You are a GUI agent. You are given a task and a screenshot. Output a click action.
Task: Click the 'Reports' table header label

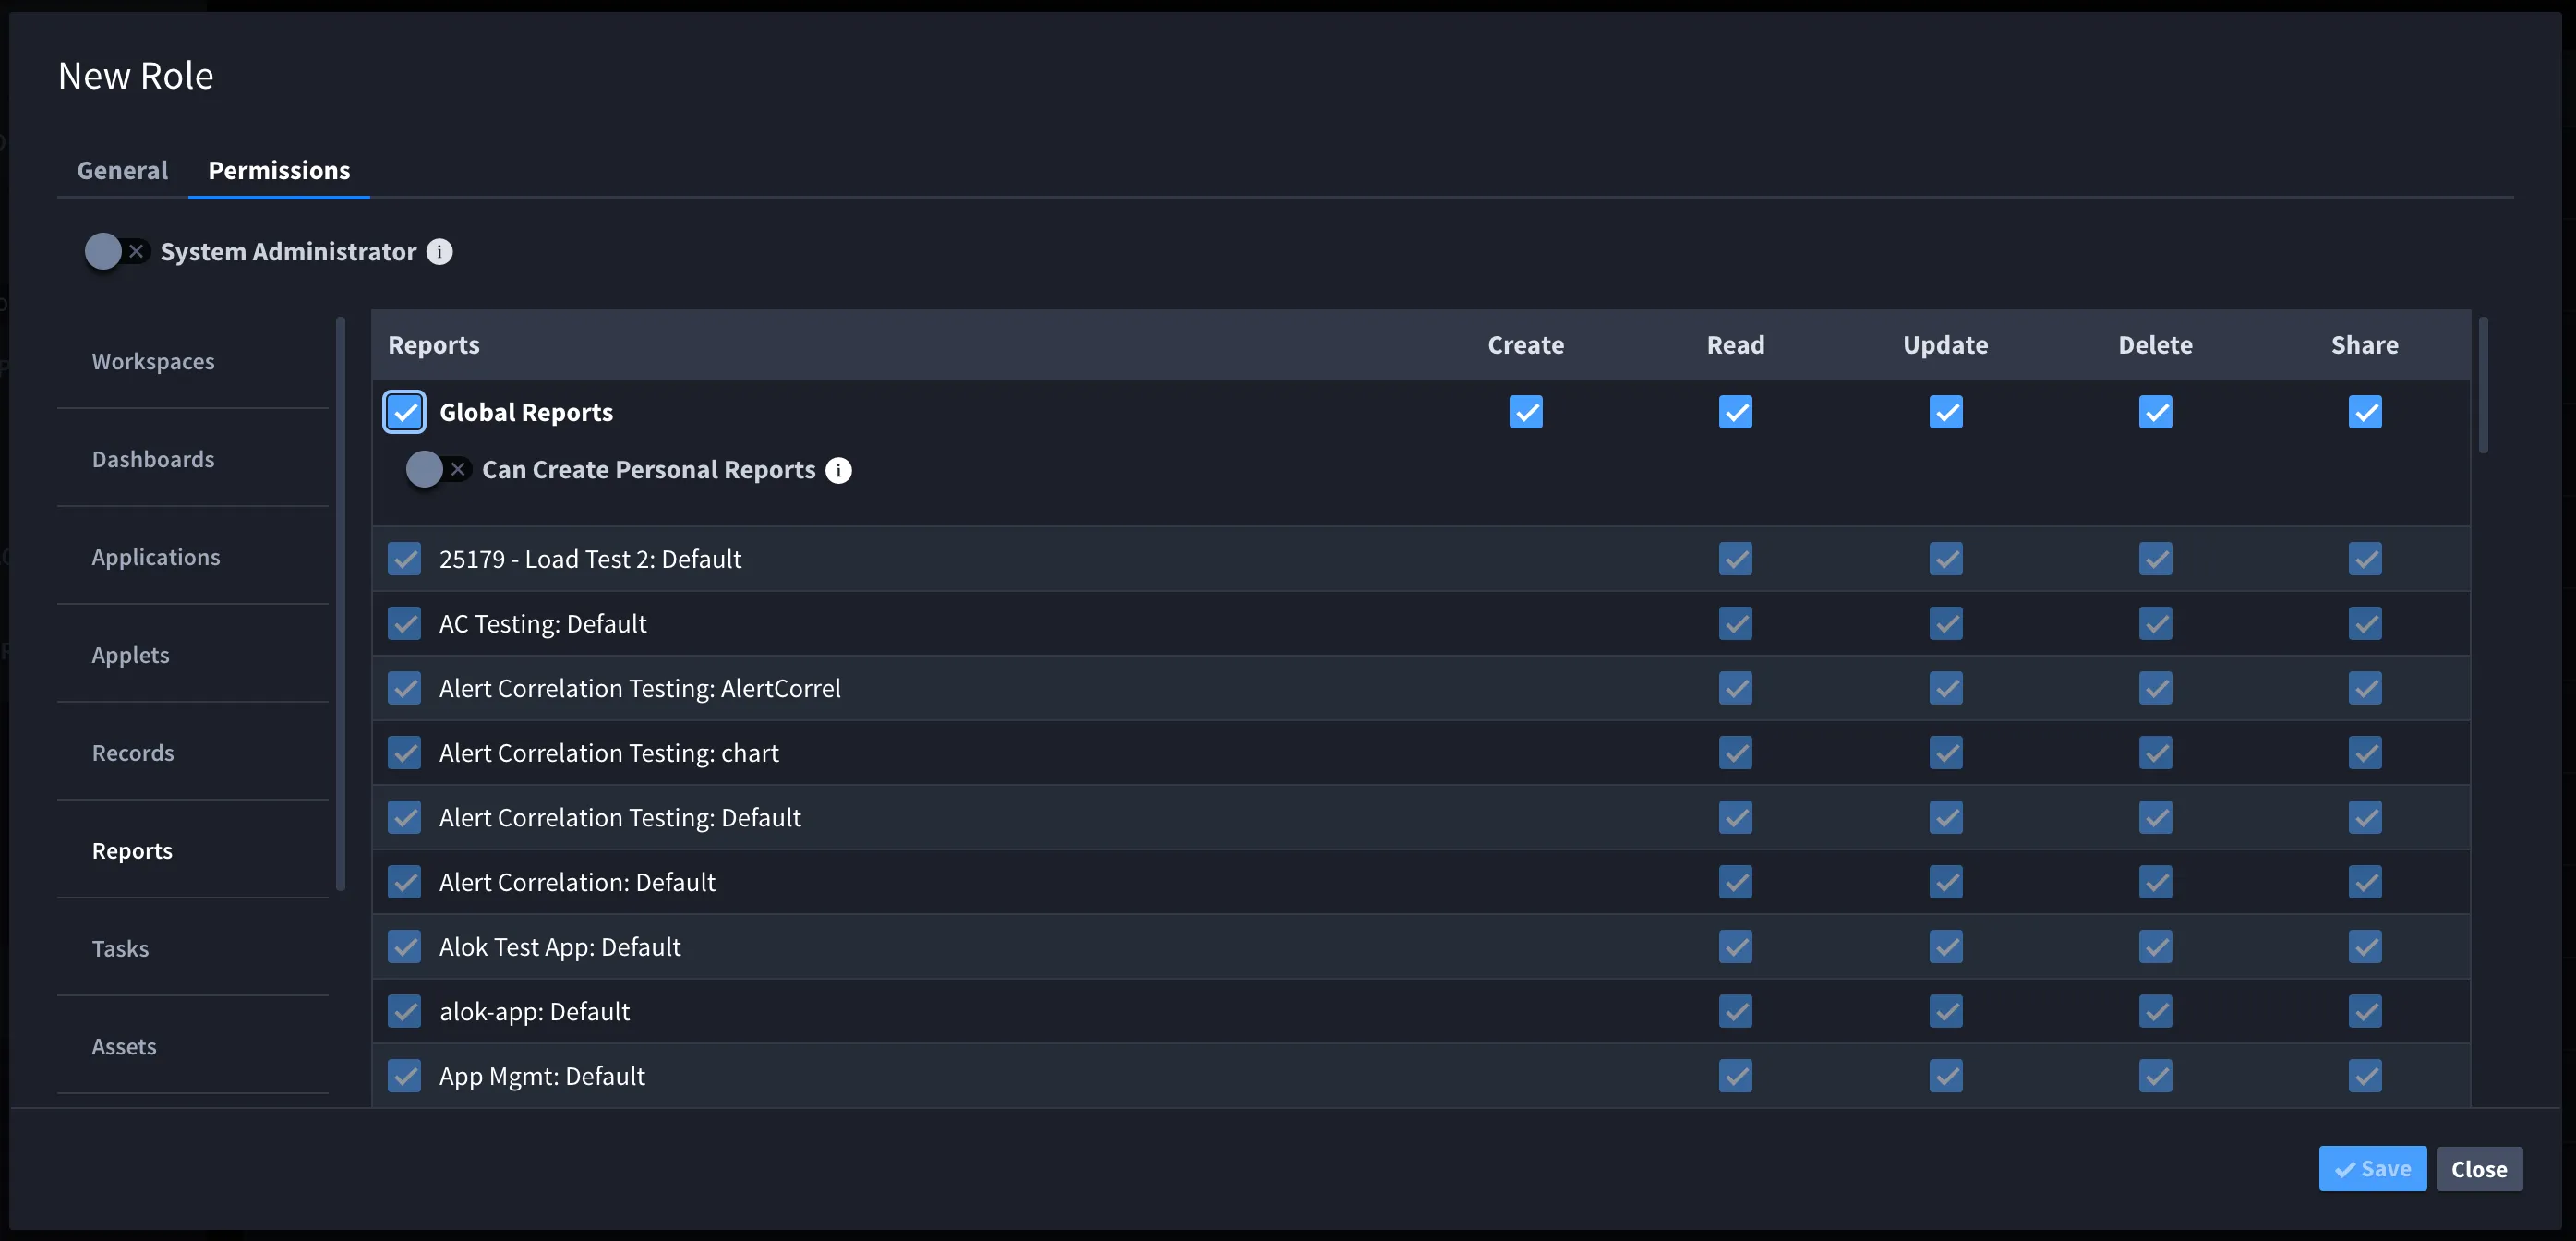(x=434, y=345)
